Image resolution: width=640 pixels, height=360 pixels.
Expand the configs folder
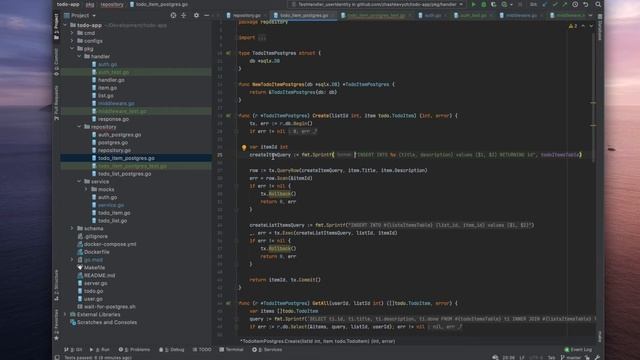(x=72, y=41)
